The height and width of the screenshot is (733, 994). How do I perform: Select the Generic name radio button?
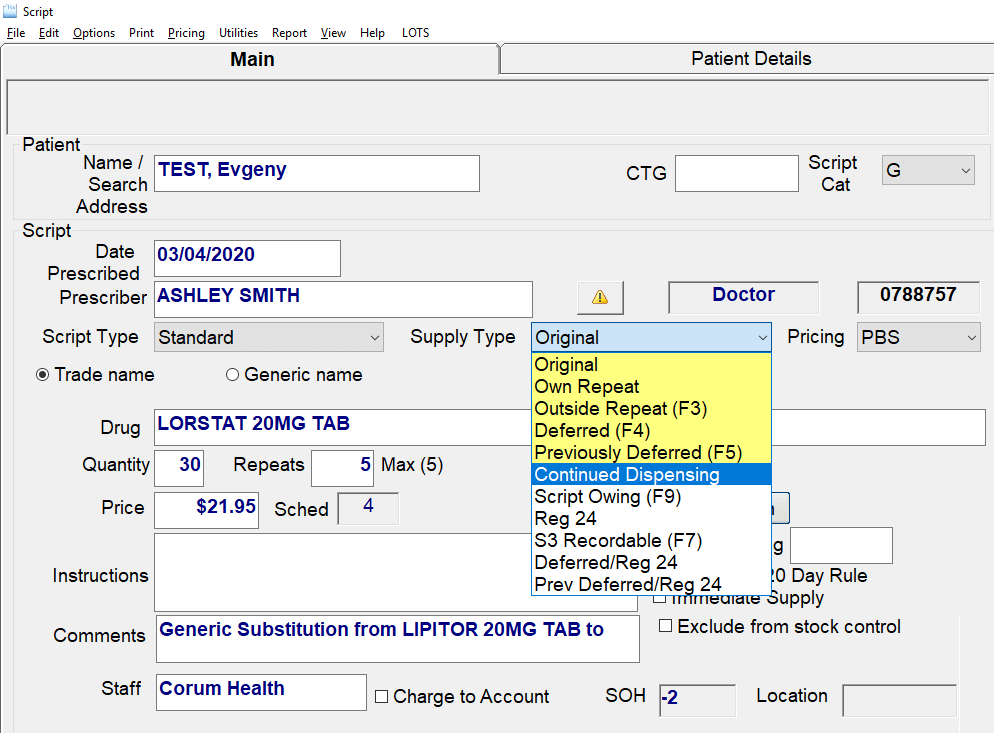tap(233, 375)
